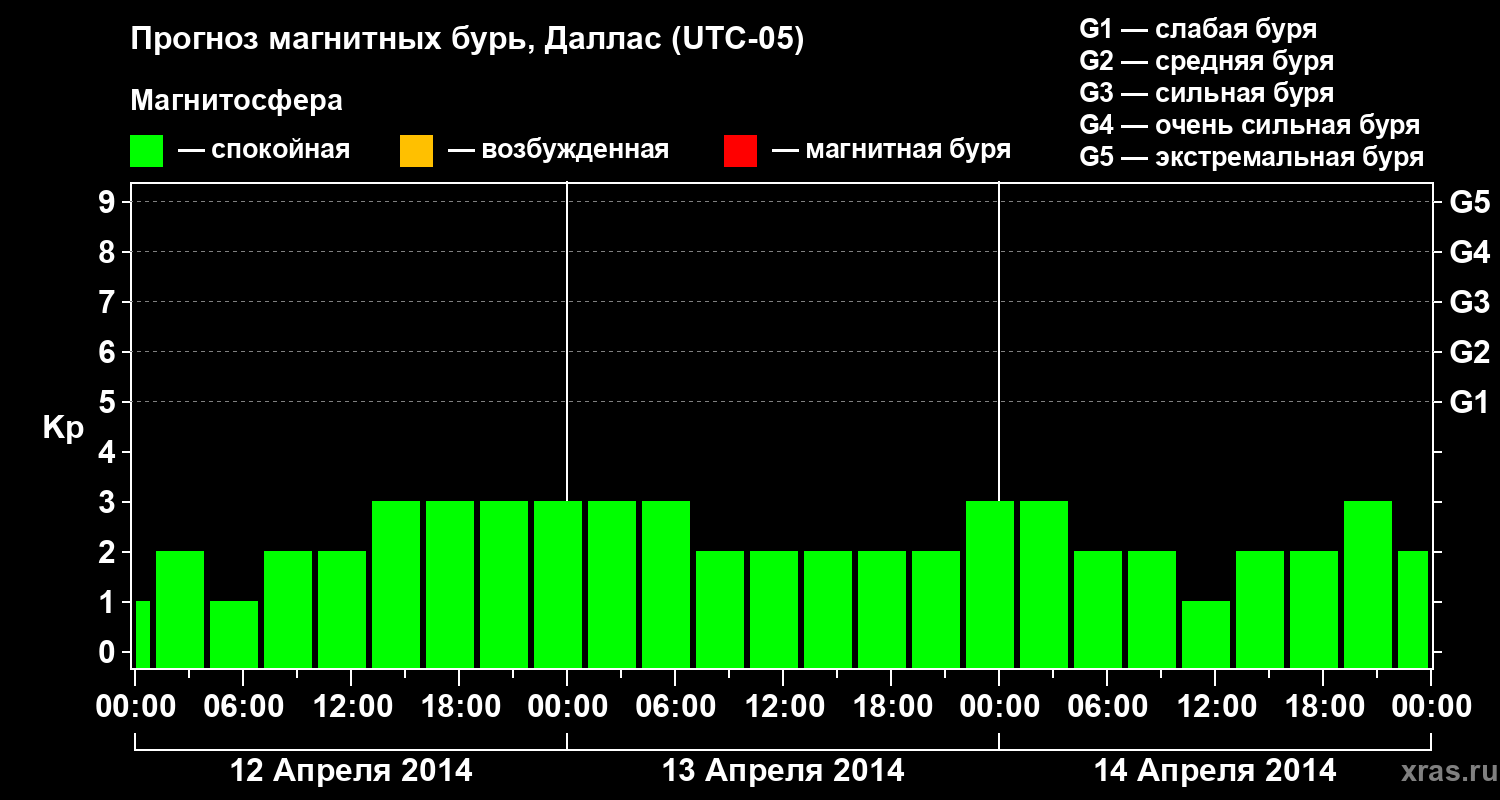
Task: Click the Kp 3 bar just before midnight April 14
Action: 990,584
